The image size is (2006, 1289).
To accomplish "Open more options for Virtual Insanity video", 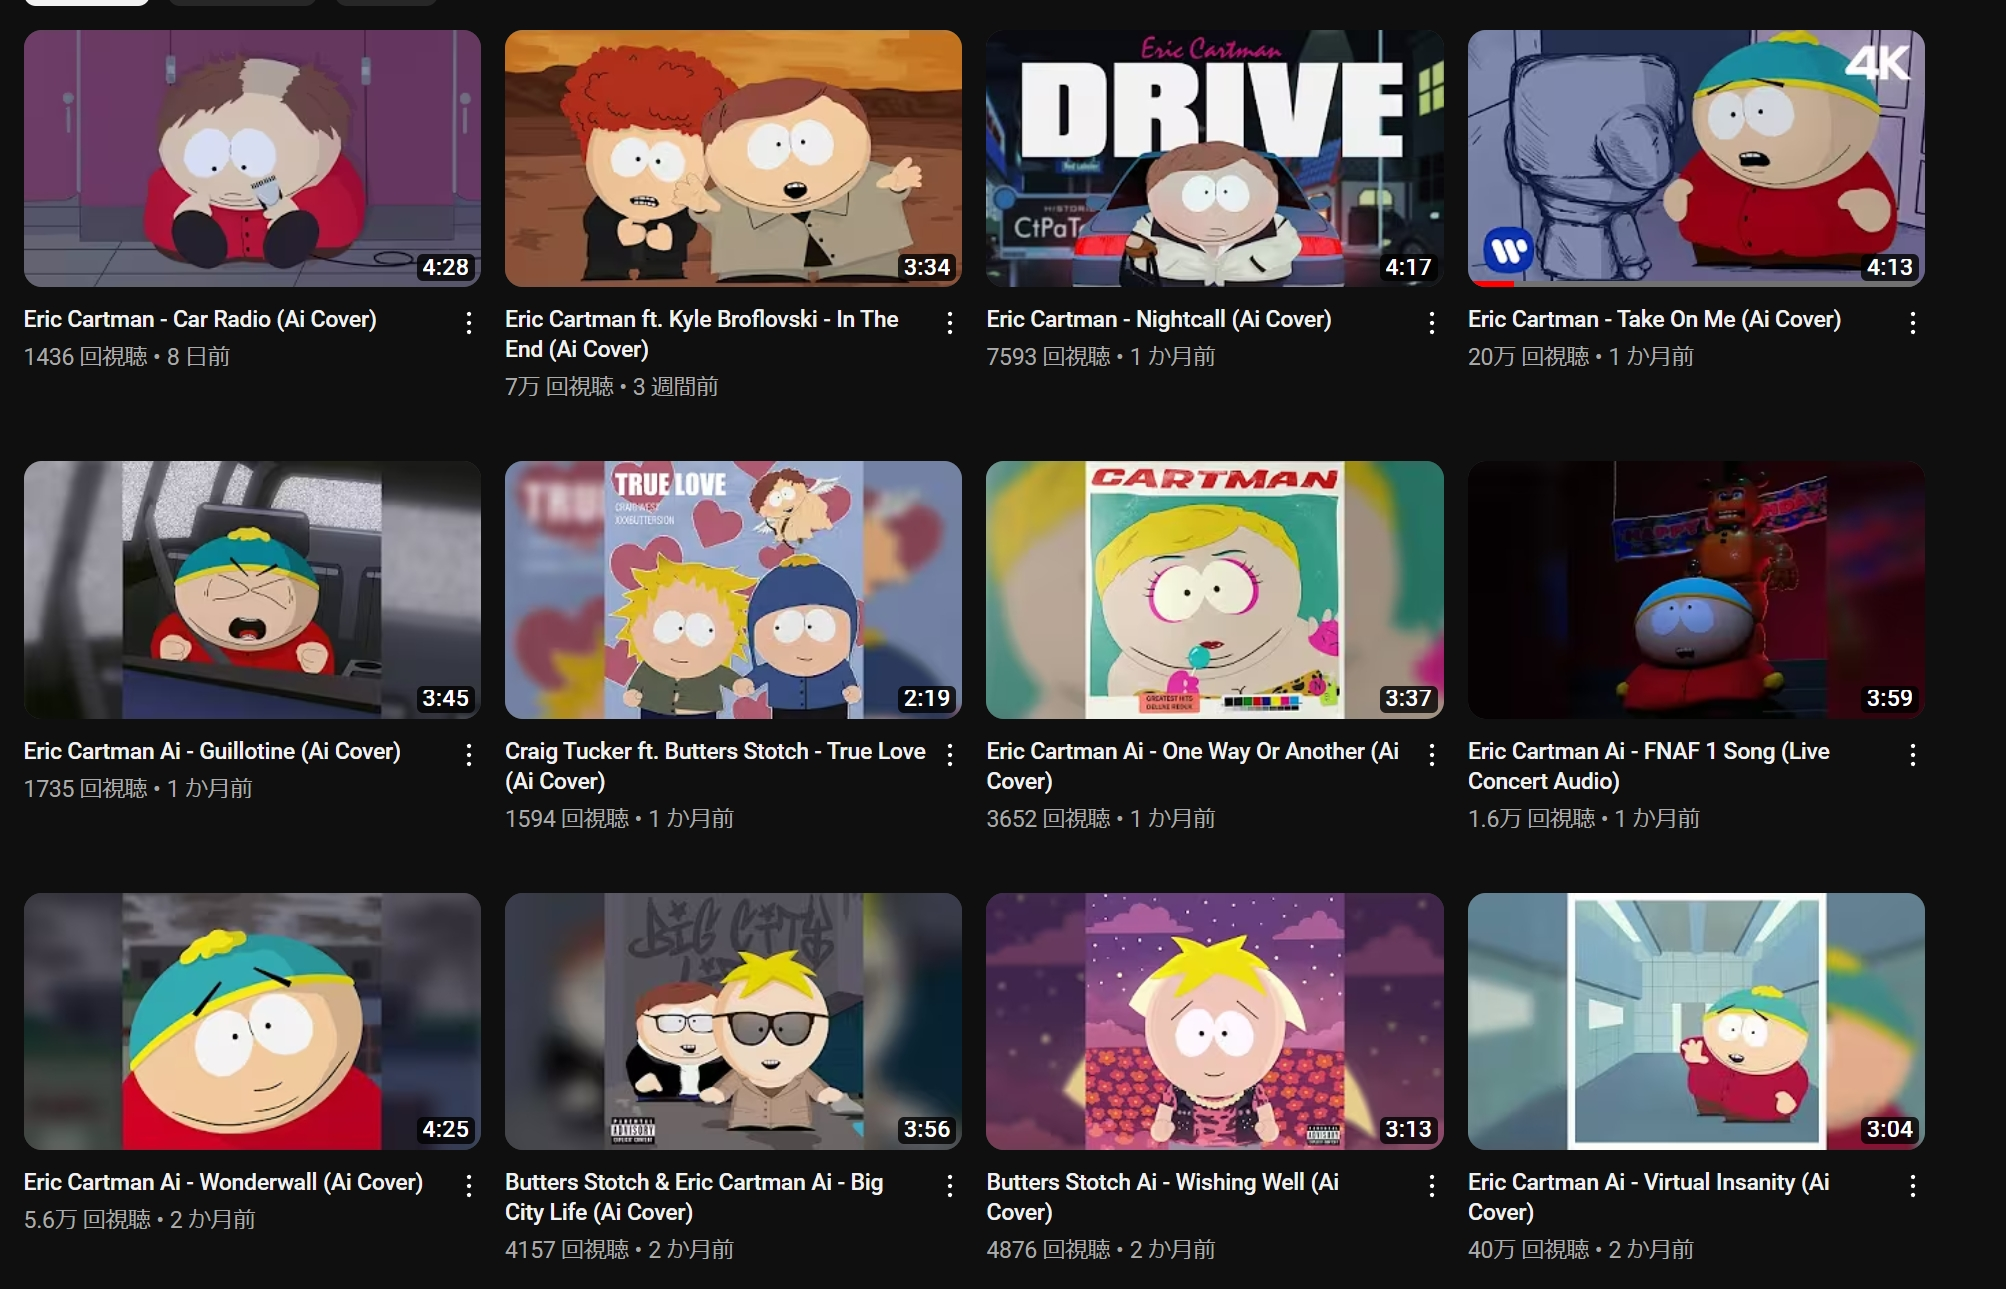I will 1913,1185.
